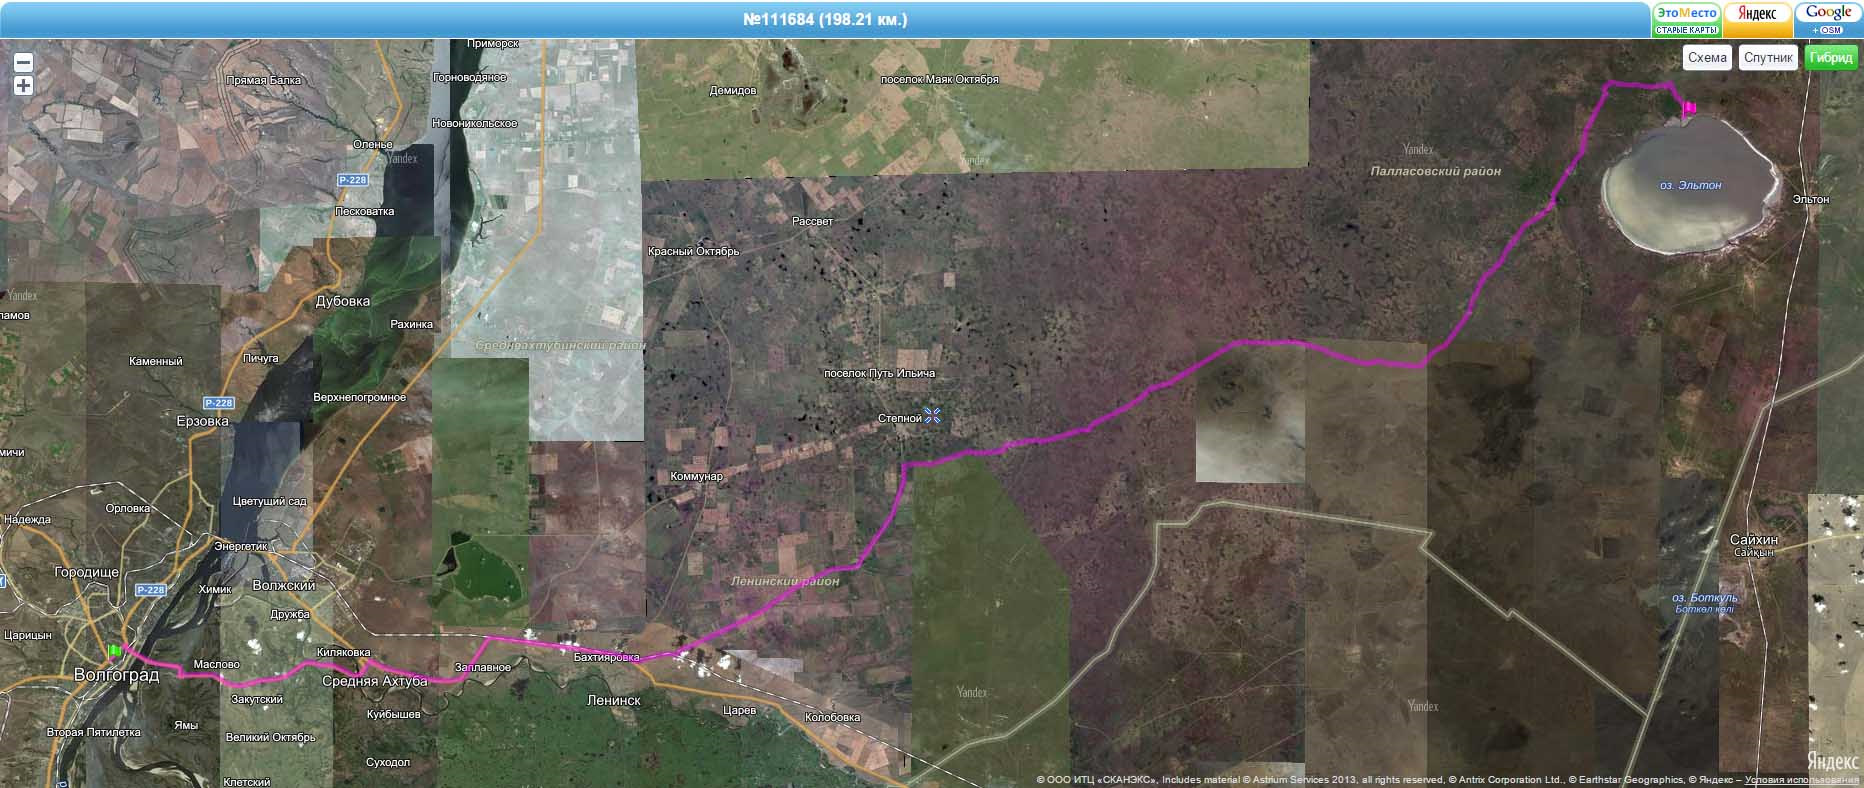Click the Волгоград city label
1864x788 pixels.
tap(116, 675)
